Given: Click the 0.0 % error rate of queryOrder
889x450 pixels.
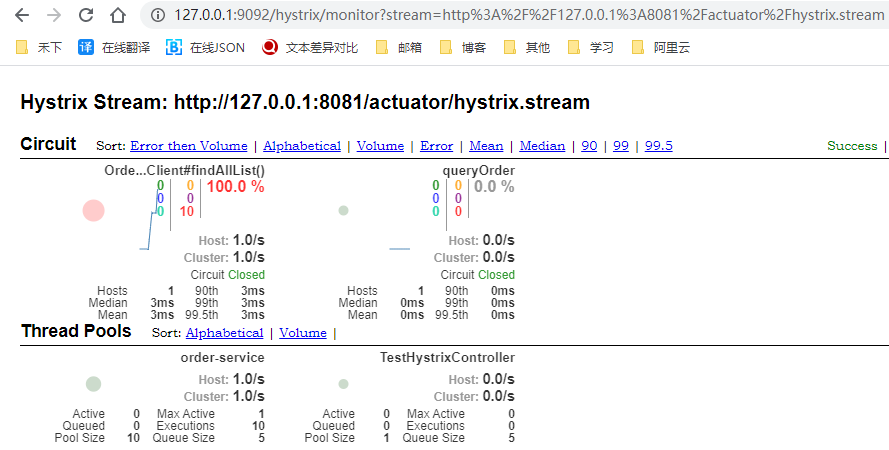Looking at the screenshot, I should click(494, 186).
